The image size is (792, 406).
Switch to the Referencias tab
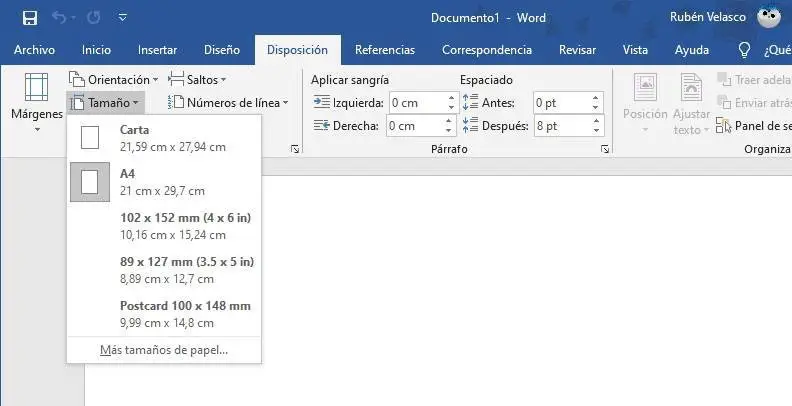pos(385,50)
